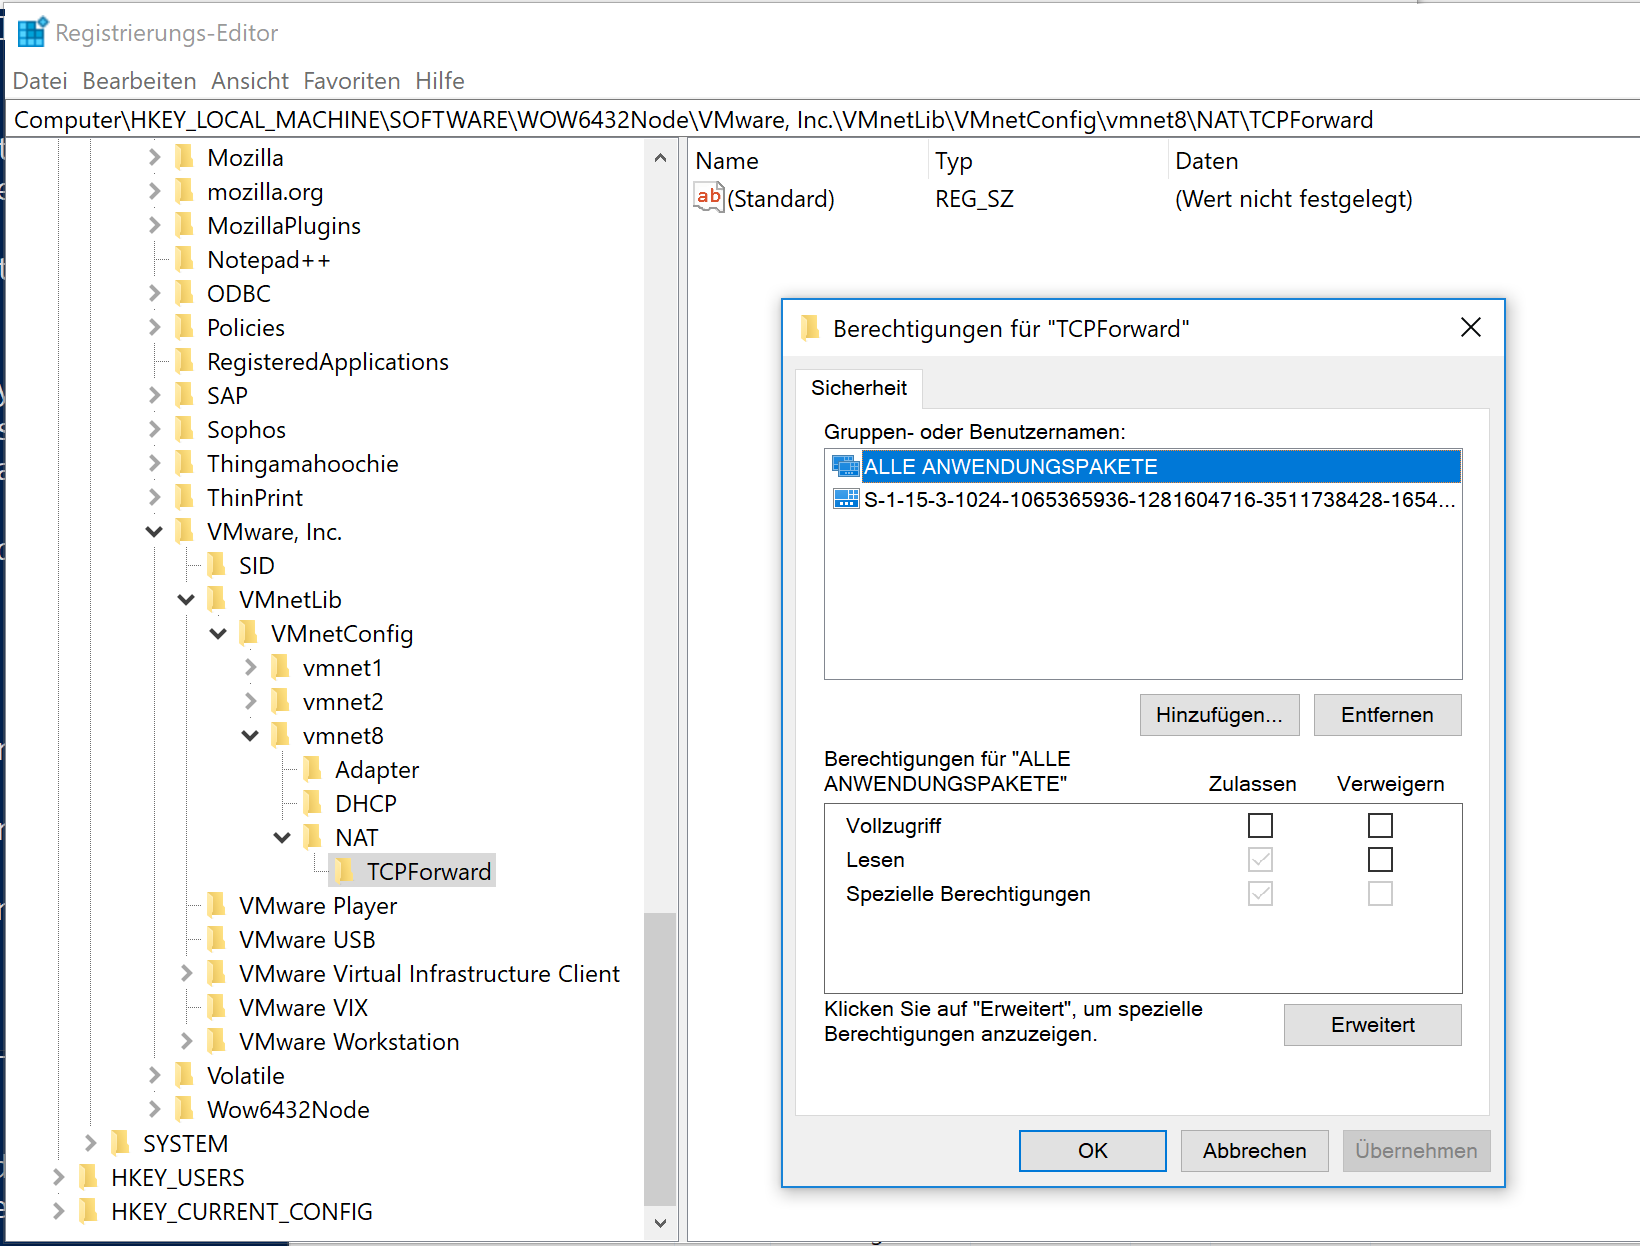Check Vollzugriff Zulassen checkbox

1260,825
